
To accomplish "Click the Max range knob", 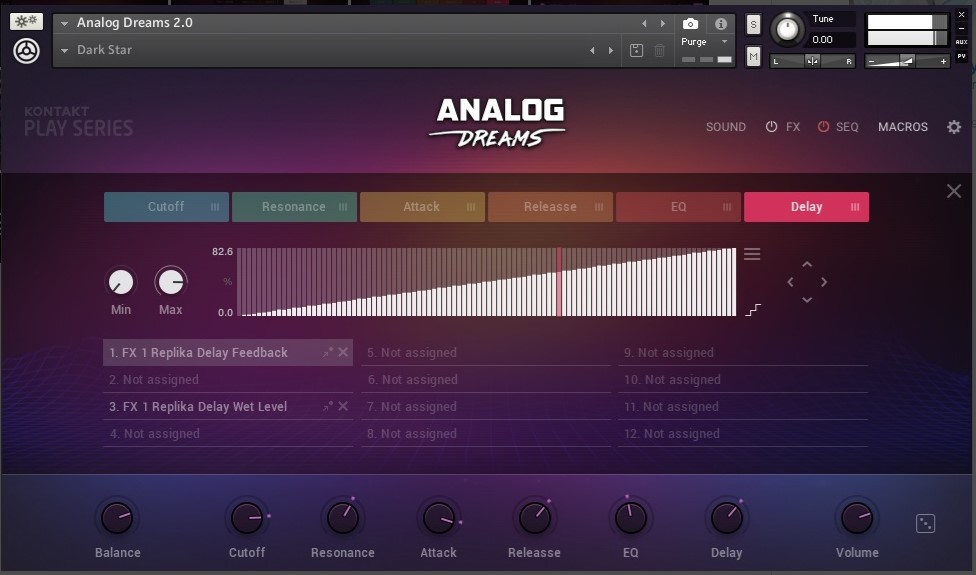I will [x=171, y=282].
